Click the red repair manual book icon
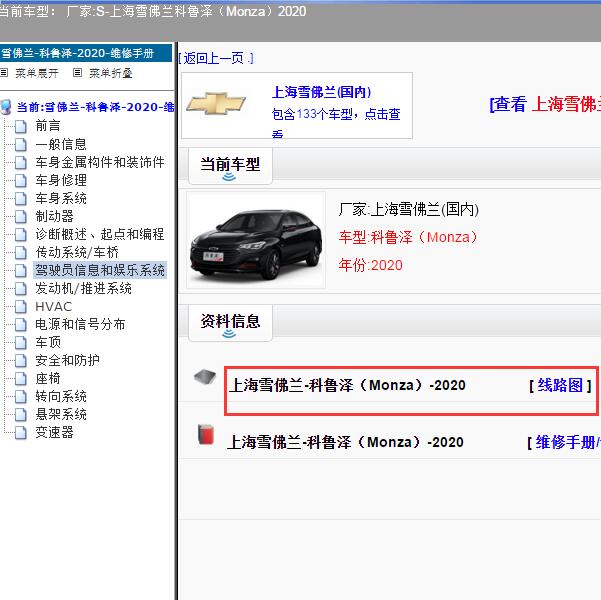The width and height of the screenshot is (601, 600). point(206,434)
